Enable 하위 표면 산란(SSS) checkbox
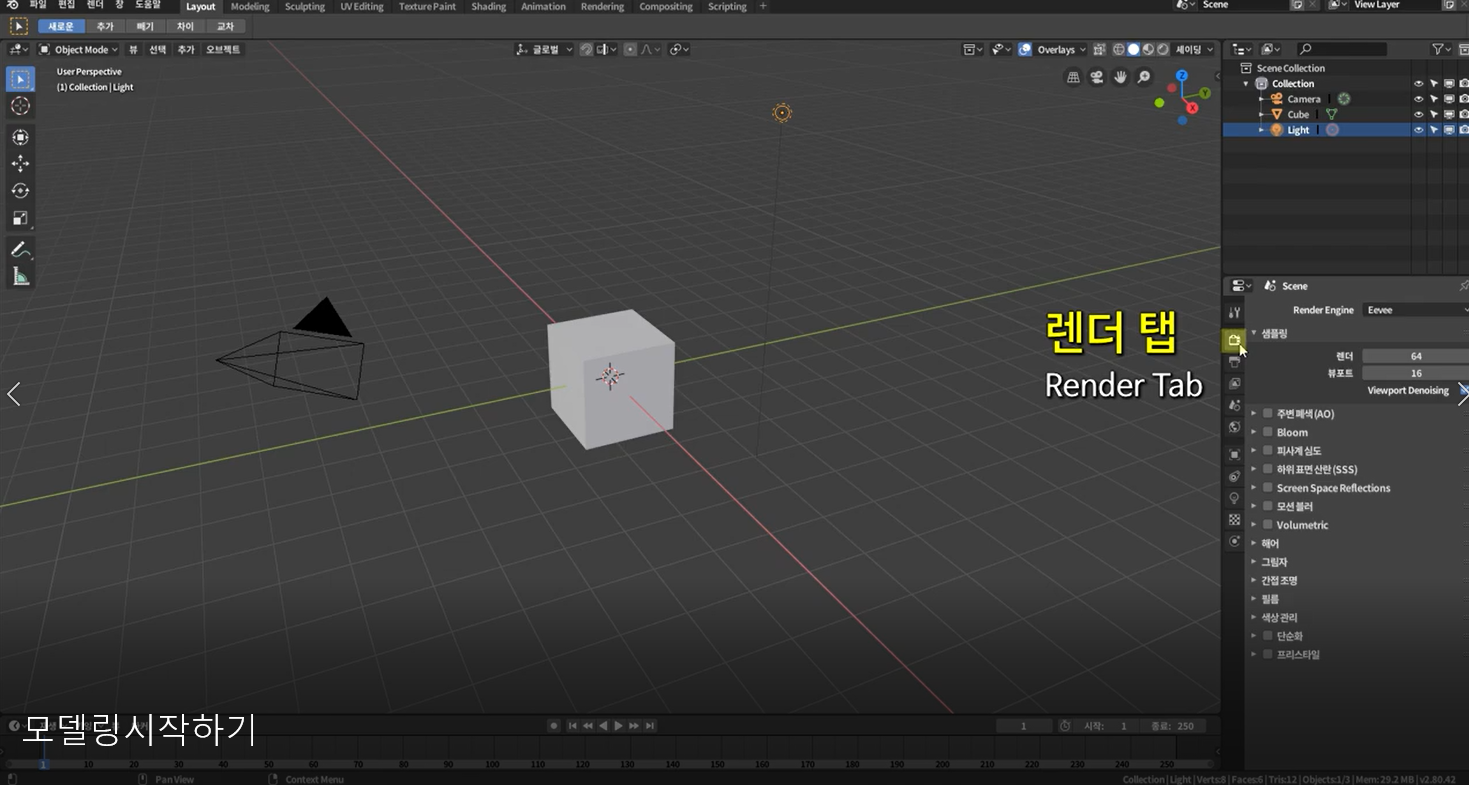The image size is (1469, 785). tap(1267, 469)
